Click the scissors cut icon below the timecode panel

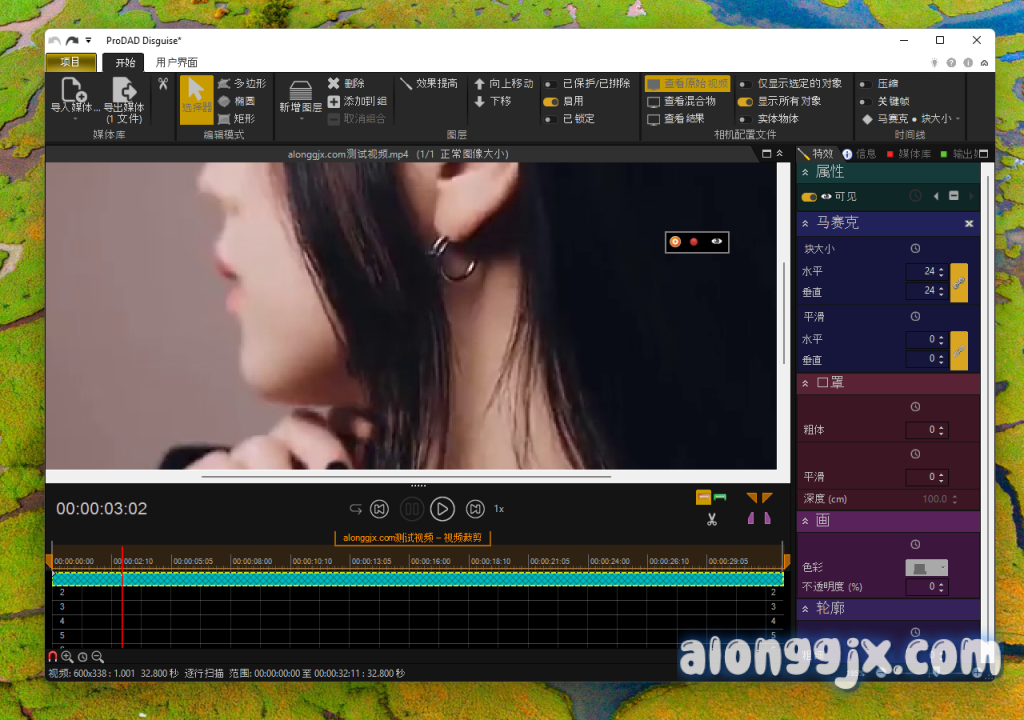click(x=711, y=519)
